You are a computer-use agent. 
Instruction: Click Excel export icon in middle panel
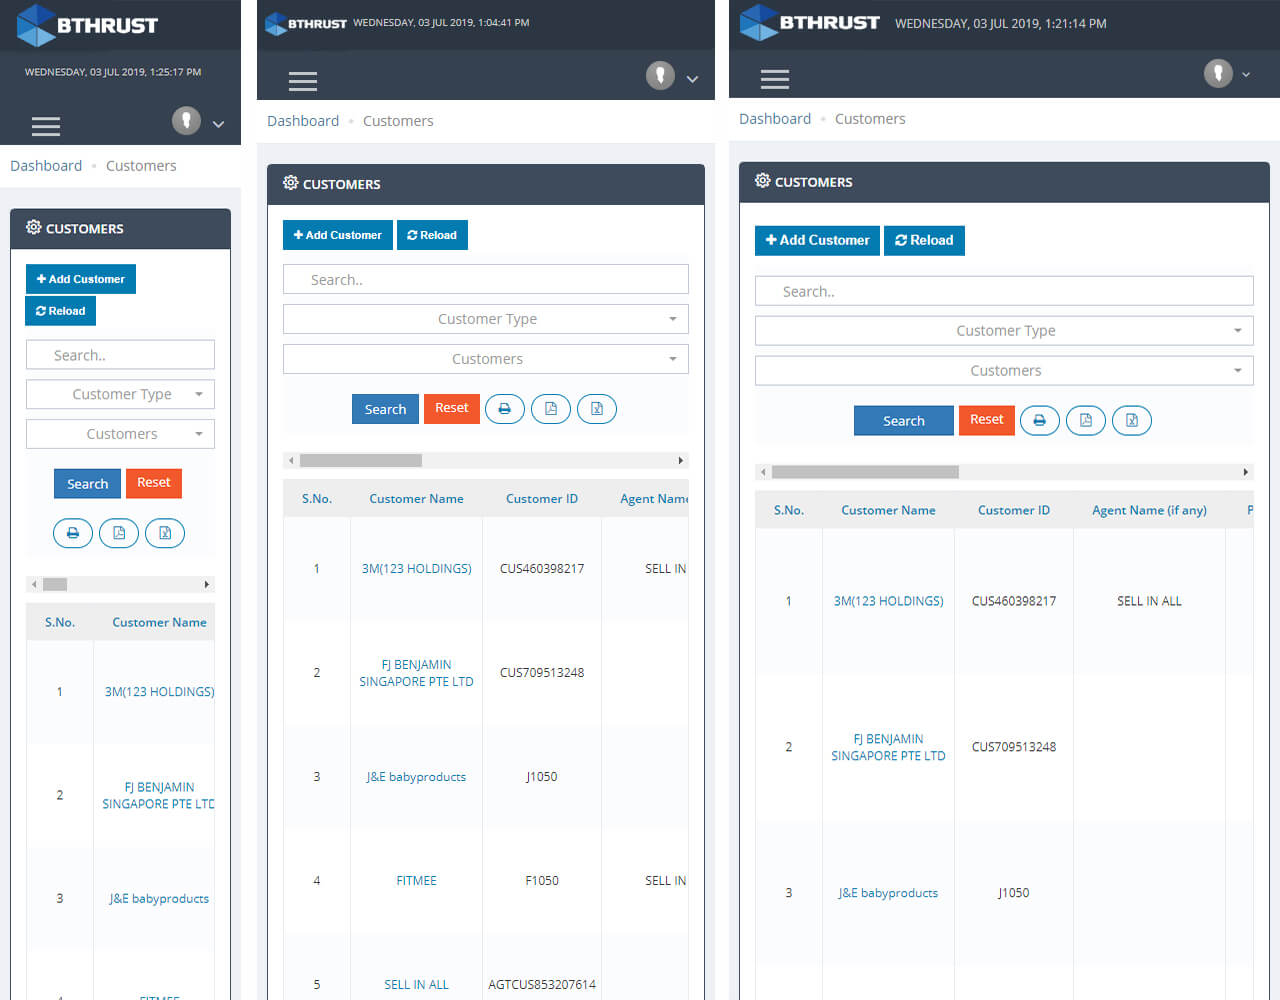pos(597,409)
